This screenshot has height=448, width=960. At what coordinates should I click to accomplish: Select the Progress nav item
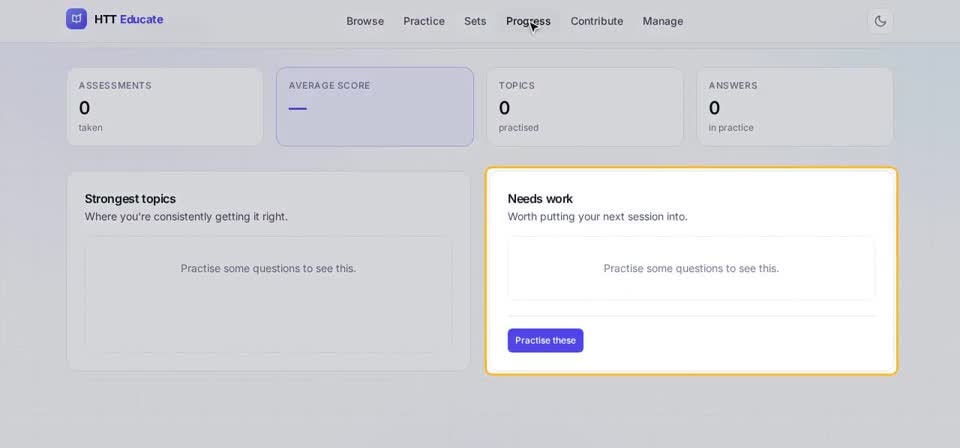[x=528, y=21]
